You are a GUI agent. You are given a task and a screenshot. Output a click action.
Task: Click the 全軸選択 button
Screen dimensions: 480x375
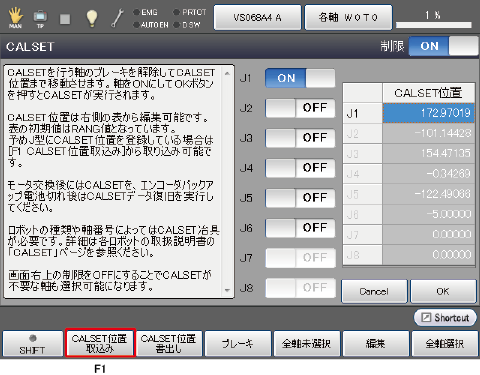[x=445, y=344]
